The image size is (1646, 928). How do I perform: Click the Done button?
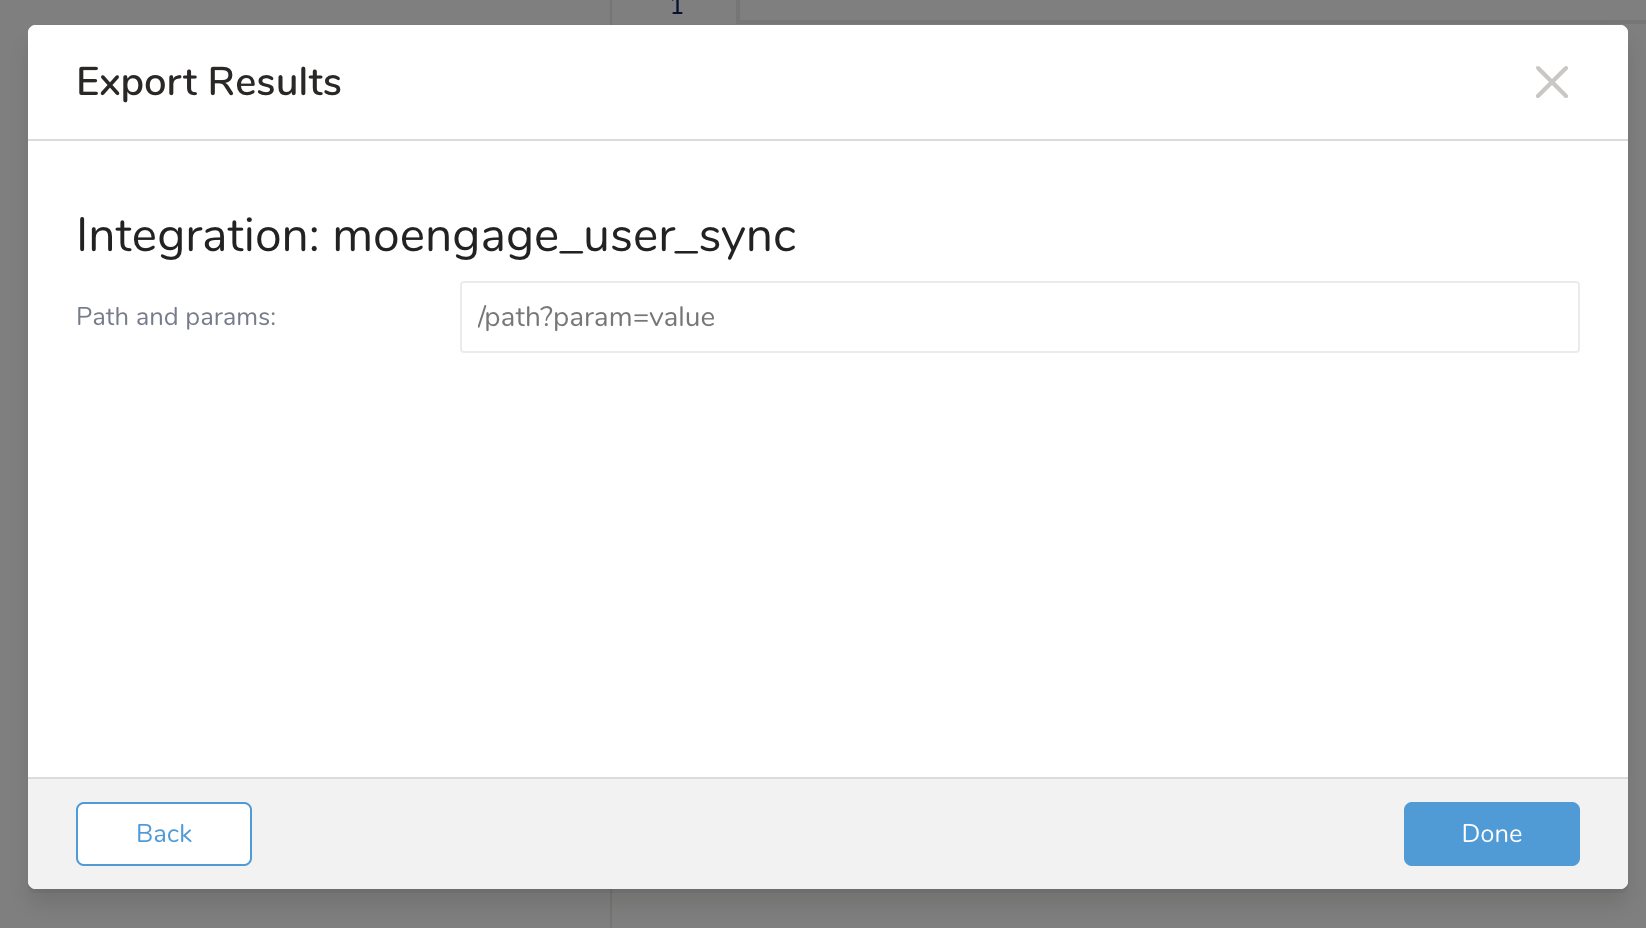[x=1491, y=833]
